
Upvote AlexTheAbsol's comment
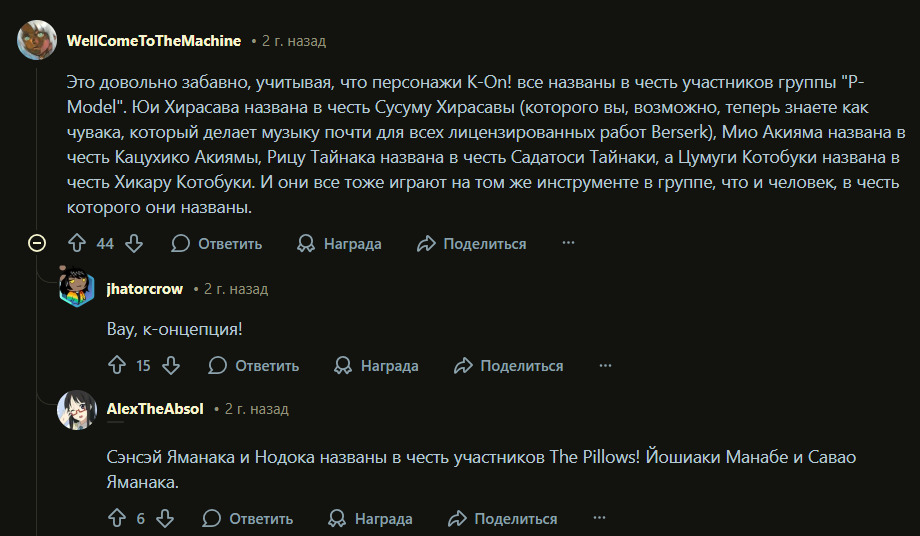pyautogui.click(x=115, y=519)
